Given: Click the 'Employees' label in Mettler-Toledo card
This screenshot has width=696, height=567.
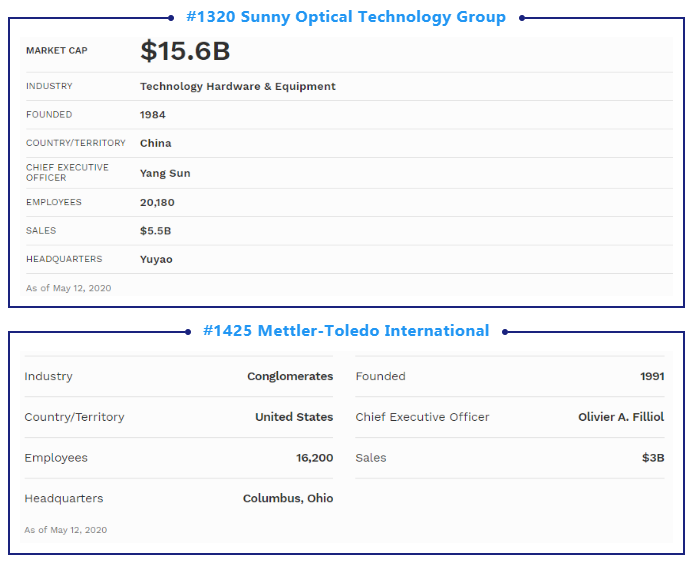Looking at the screenshot, I should pos(56,458).
